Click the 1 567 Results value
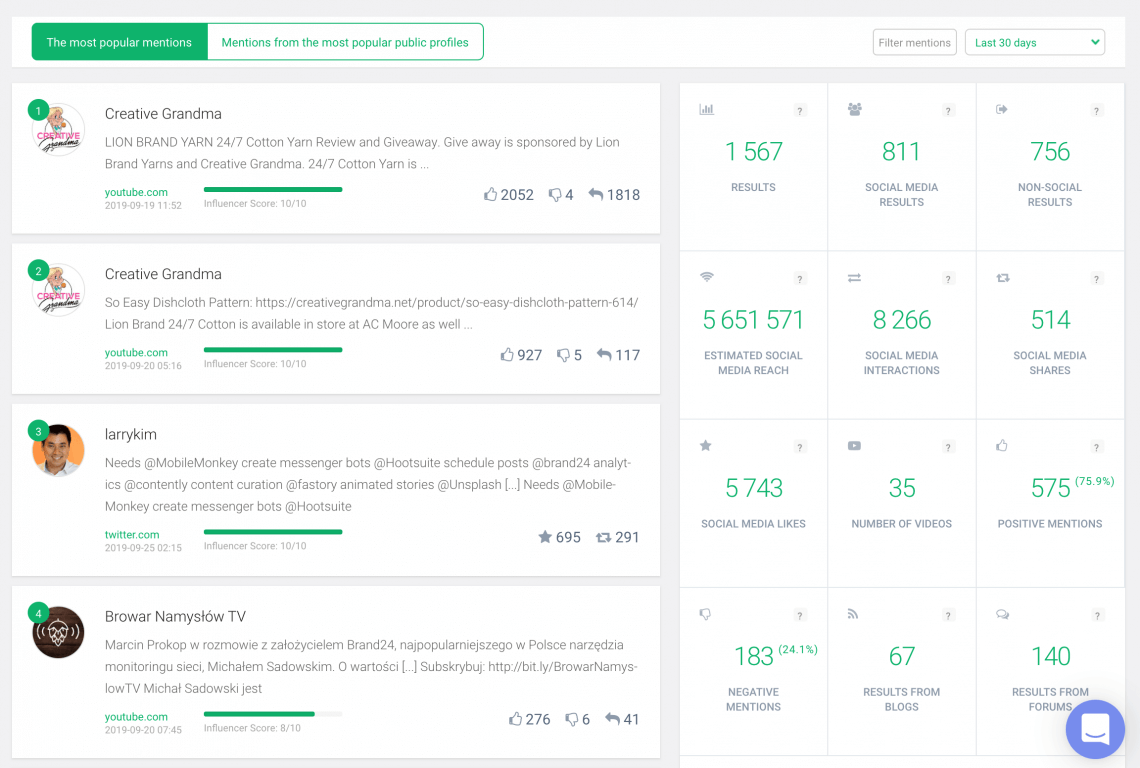This screenshot has width=1140, height=768. pos(754,151)
